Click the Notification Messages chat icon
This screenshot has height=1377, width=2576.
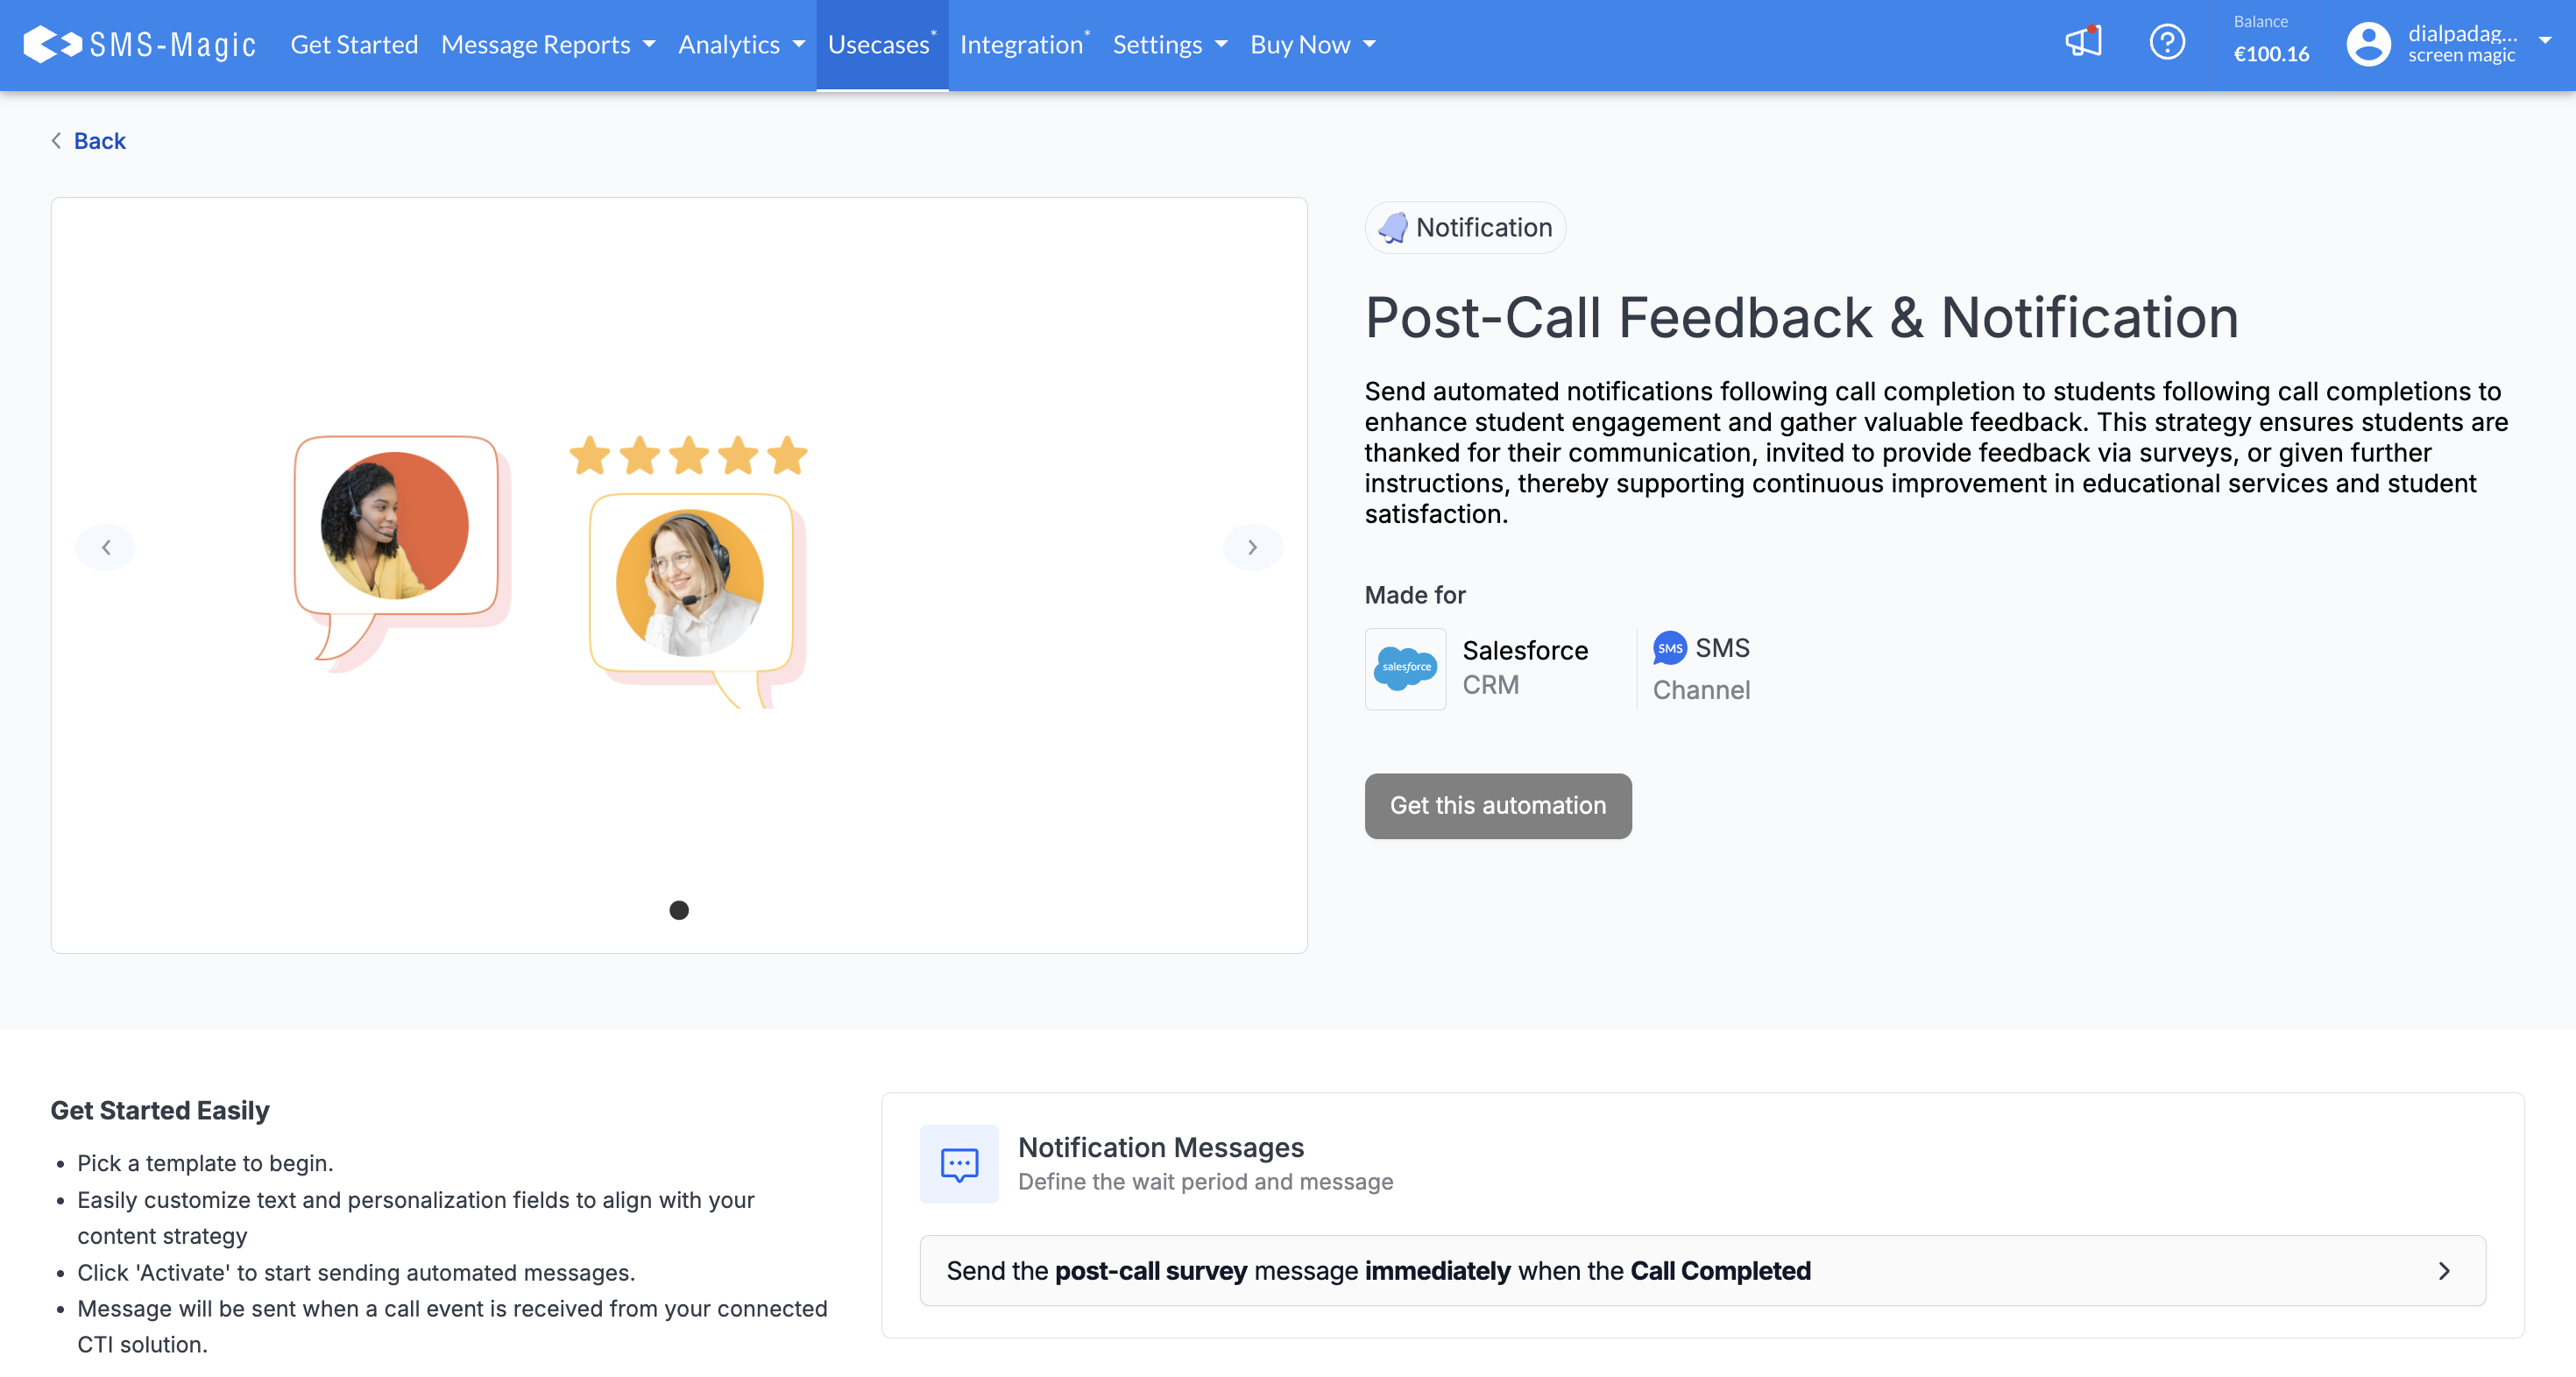[x=958, y=1163]
